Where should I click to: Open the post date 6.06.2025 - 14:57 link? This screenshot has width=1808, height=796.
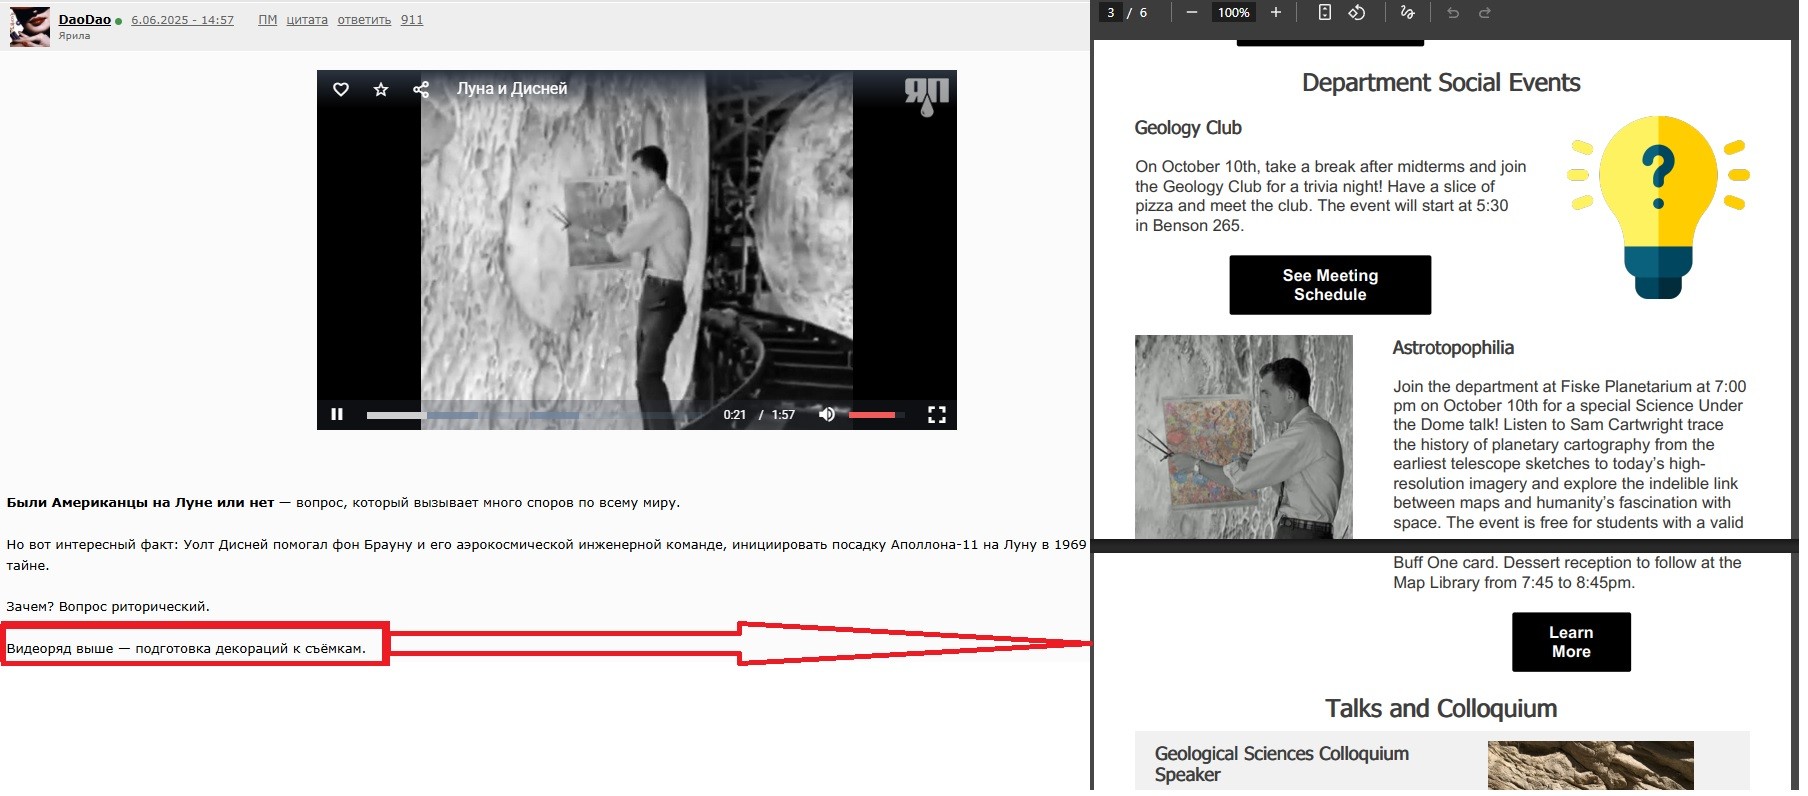pyautogui.click(x=182, y=20)
